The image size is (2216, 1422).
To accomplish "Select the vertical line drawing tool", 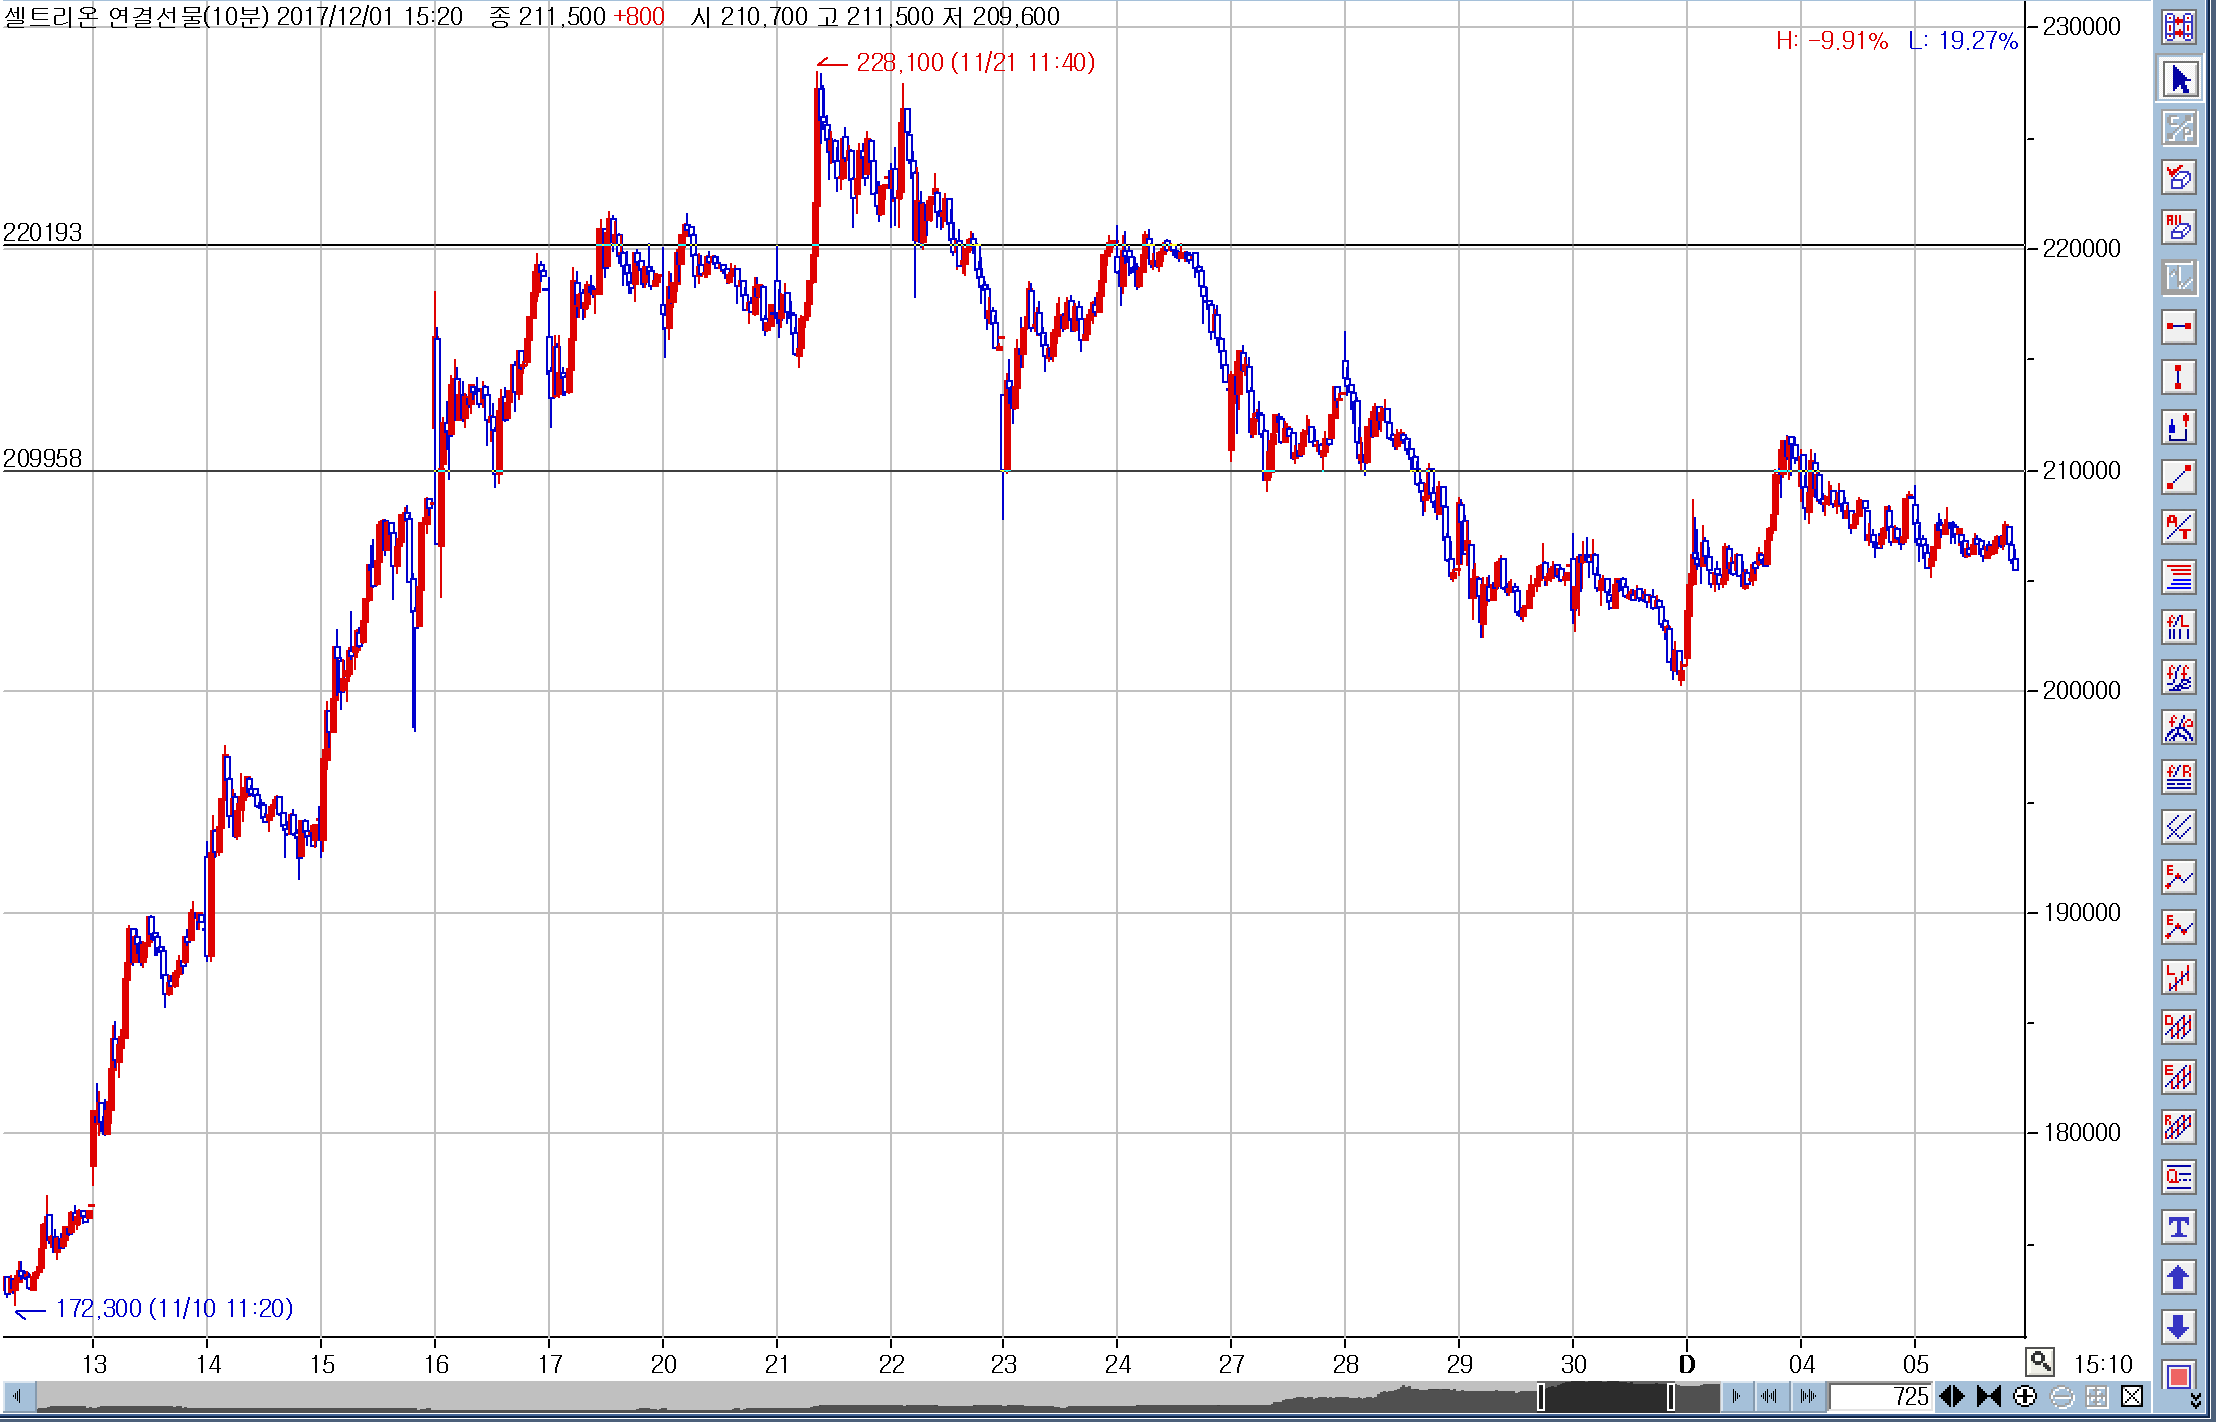I will [x=2179, y=377].
